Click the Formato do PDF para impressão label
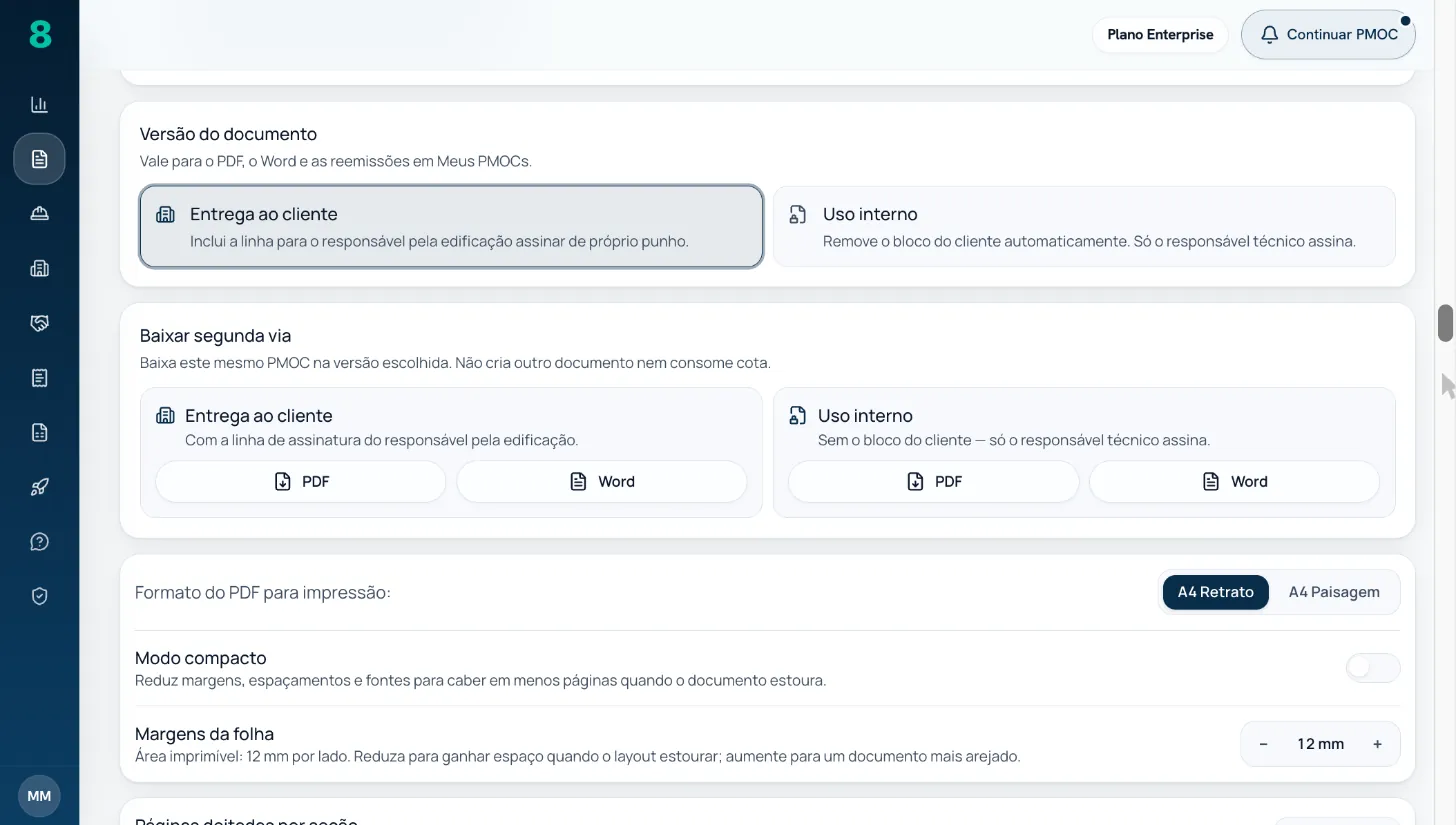Viewport: 1456px width, 825px height. pos(263,593)
